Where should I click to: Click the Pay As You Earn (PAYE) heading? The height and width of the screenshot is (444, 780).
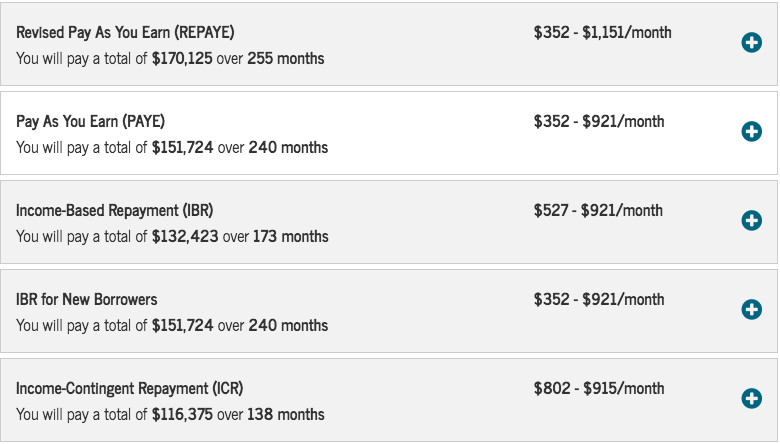(x=90, y=121)
